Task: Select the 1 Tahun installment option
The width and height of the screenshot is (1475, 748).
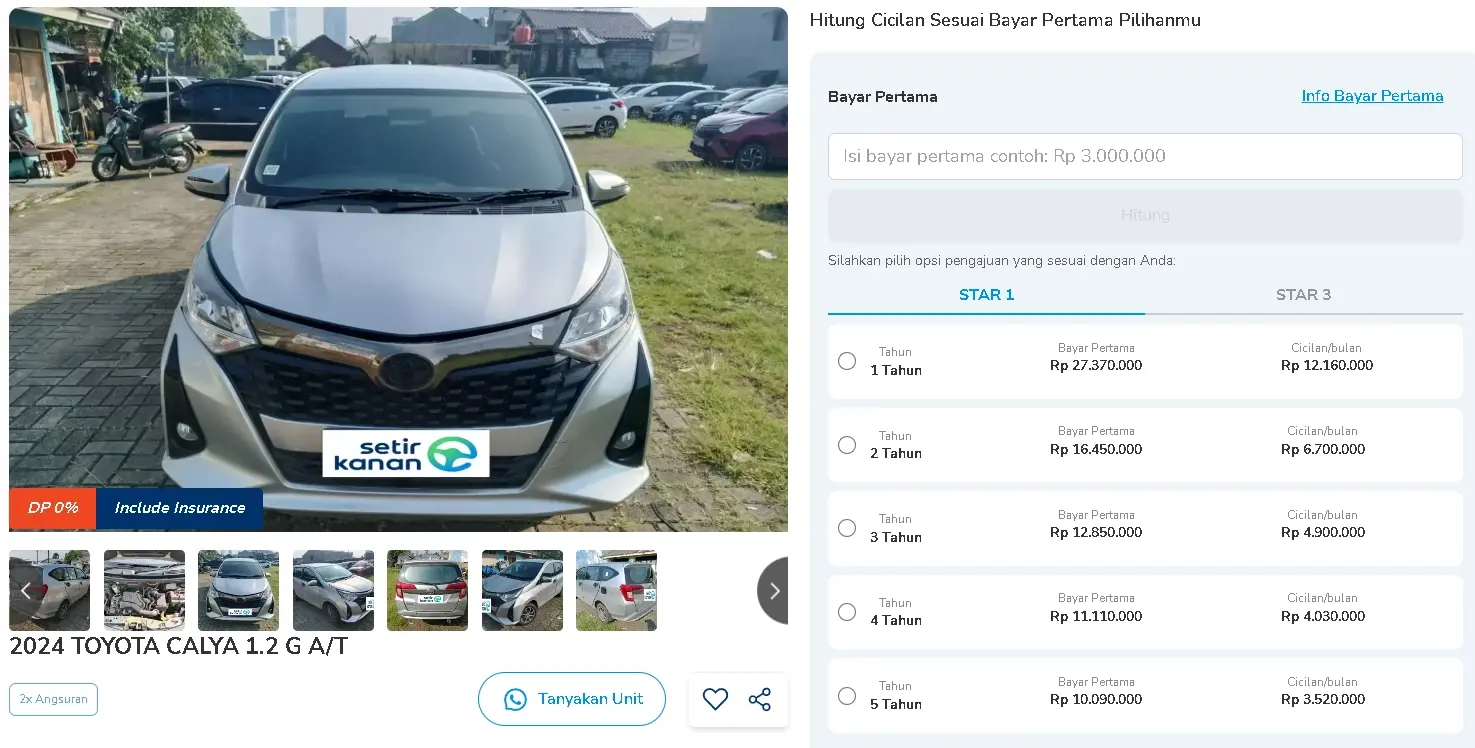Action: pos(847,361)
